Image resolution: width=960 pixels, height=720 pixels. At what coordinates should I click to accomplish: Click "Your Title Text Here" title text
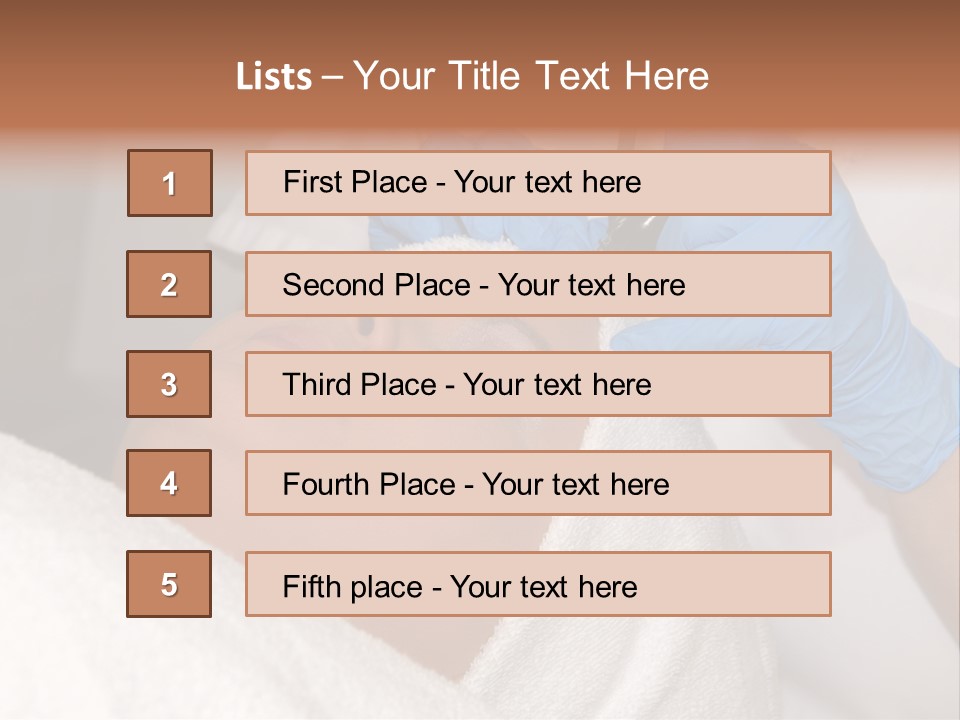pos(531,77)
